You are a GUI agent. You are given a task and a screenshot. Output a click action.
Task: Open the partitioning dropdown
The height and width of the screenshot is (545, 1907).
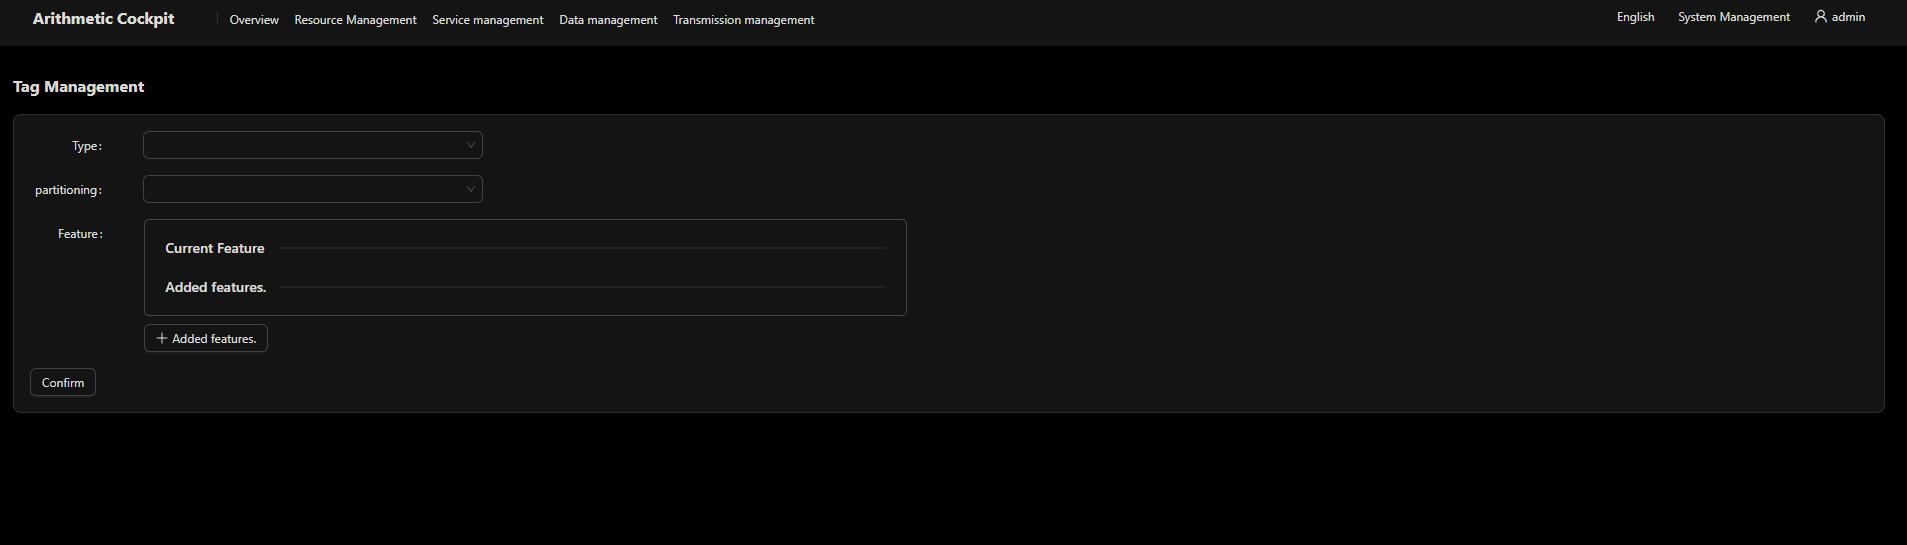click(313, 189)
